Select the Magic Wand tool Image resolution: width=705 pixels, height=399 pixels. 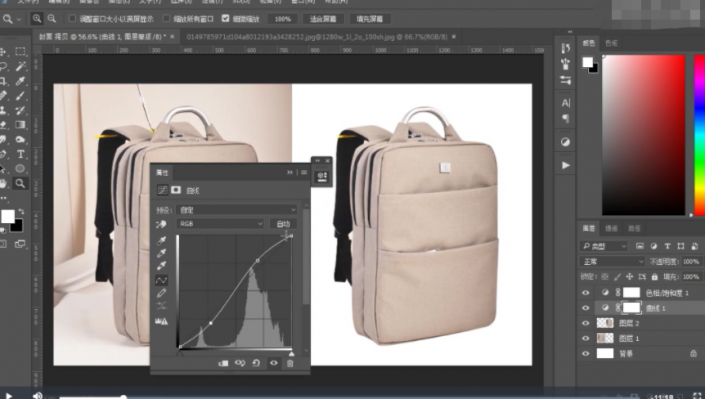point(20,67)
